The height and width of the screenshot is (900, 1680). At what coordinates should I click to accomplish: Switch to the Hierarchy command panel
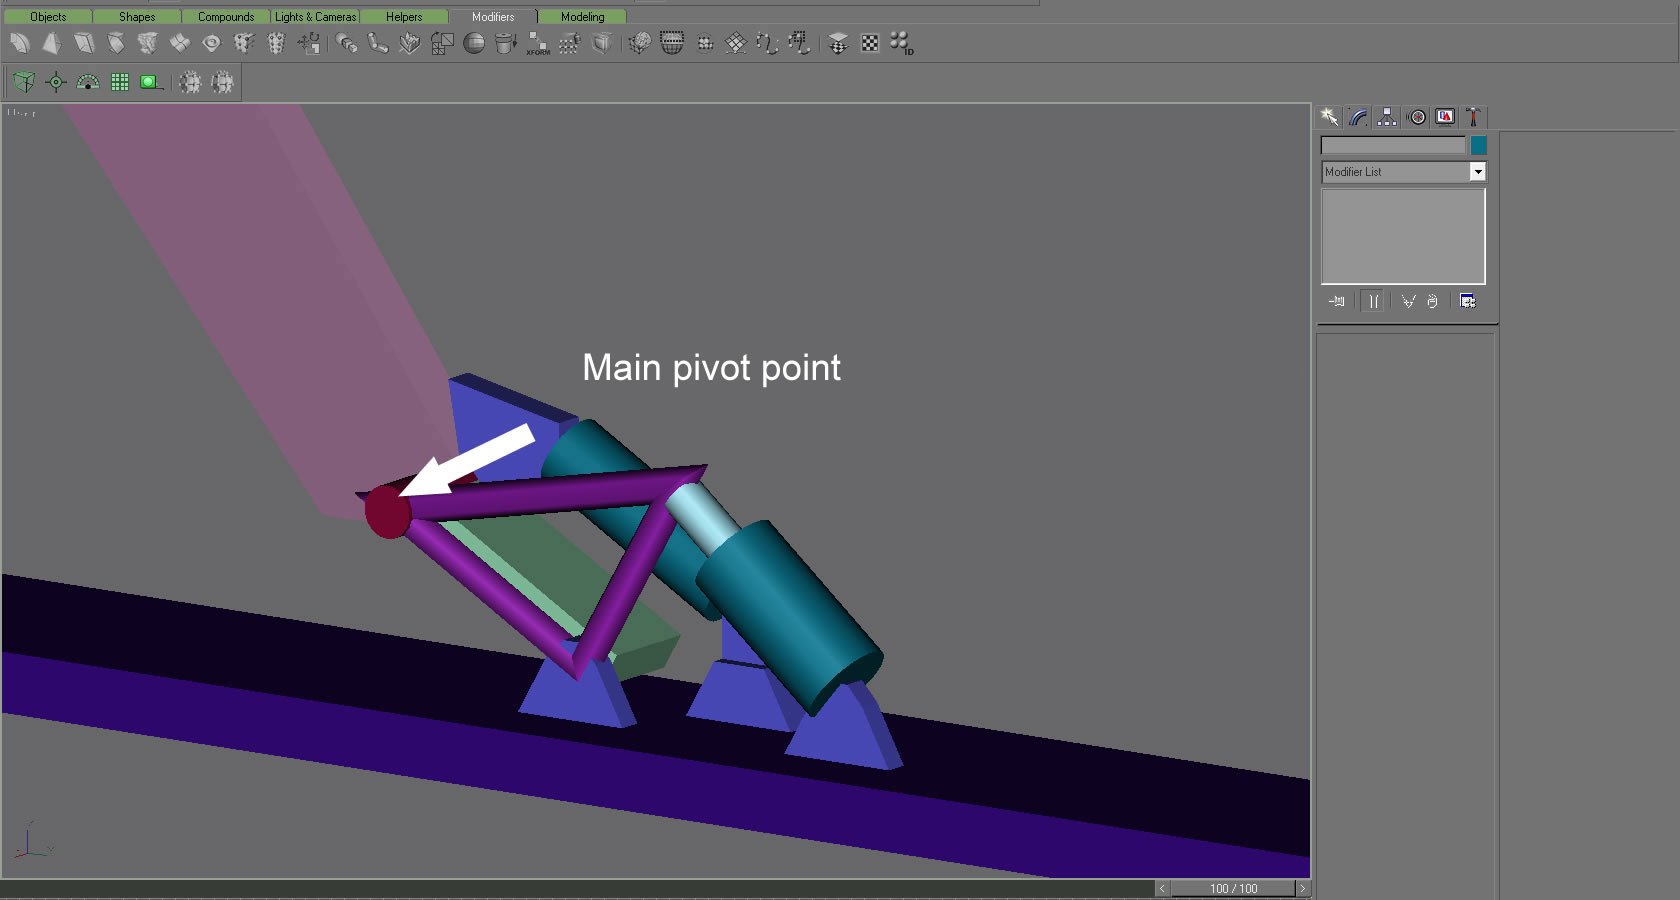tap(1387, 117)
